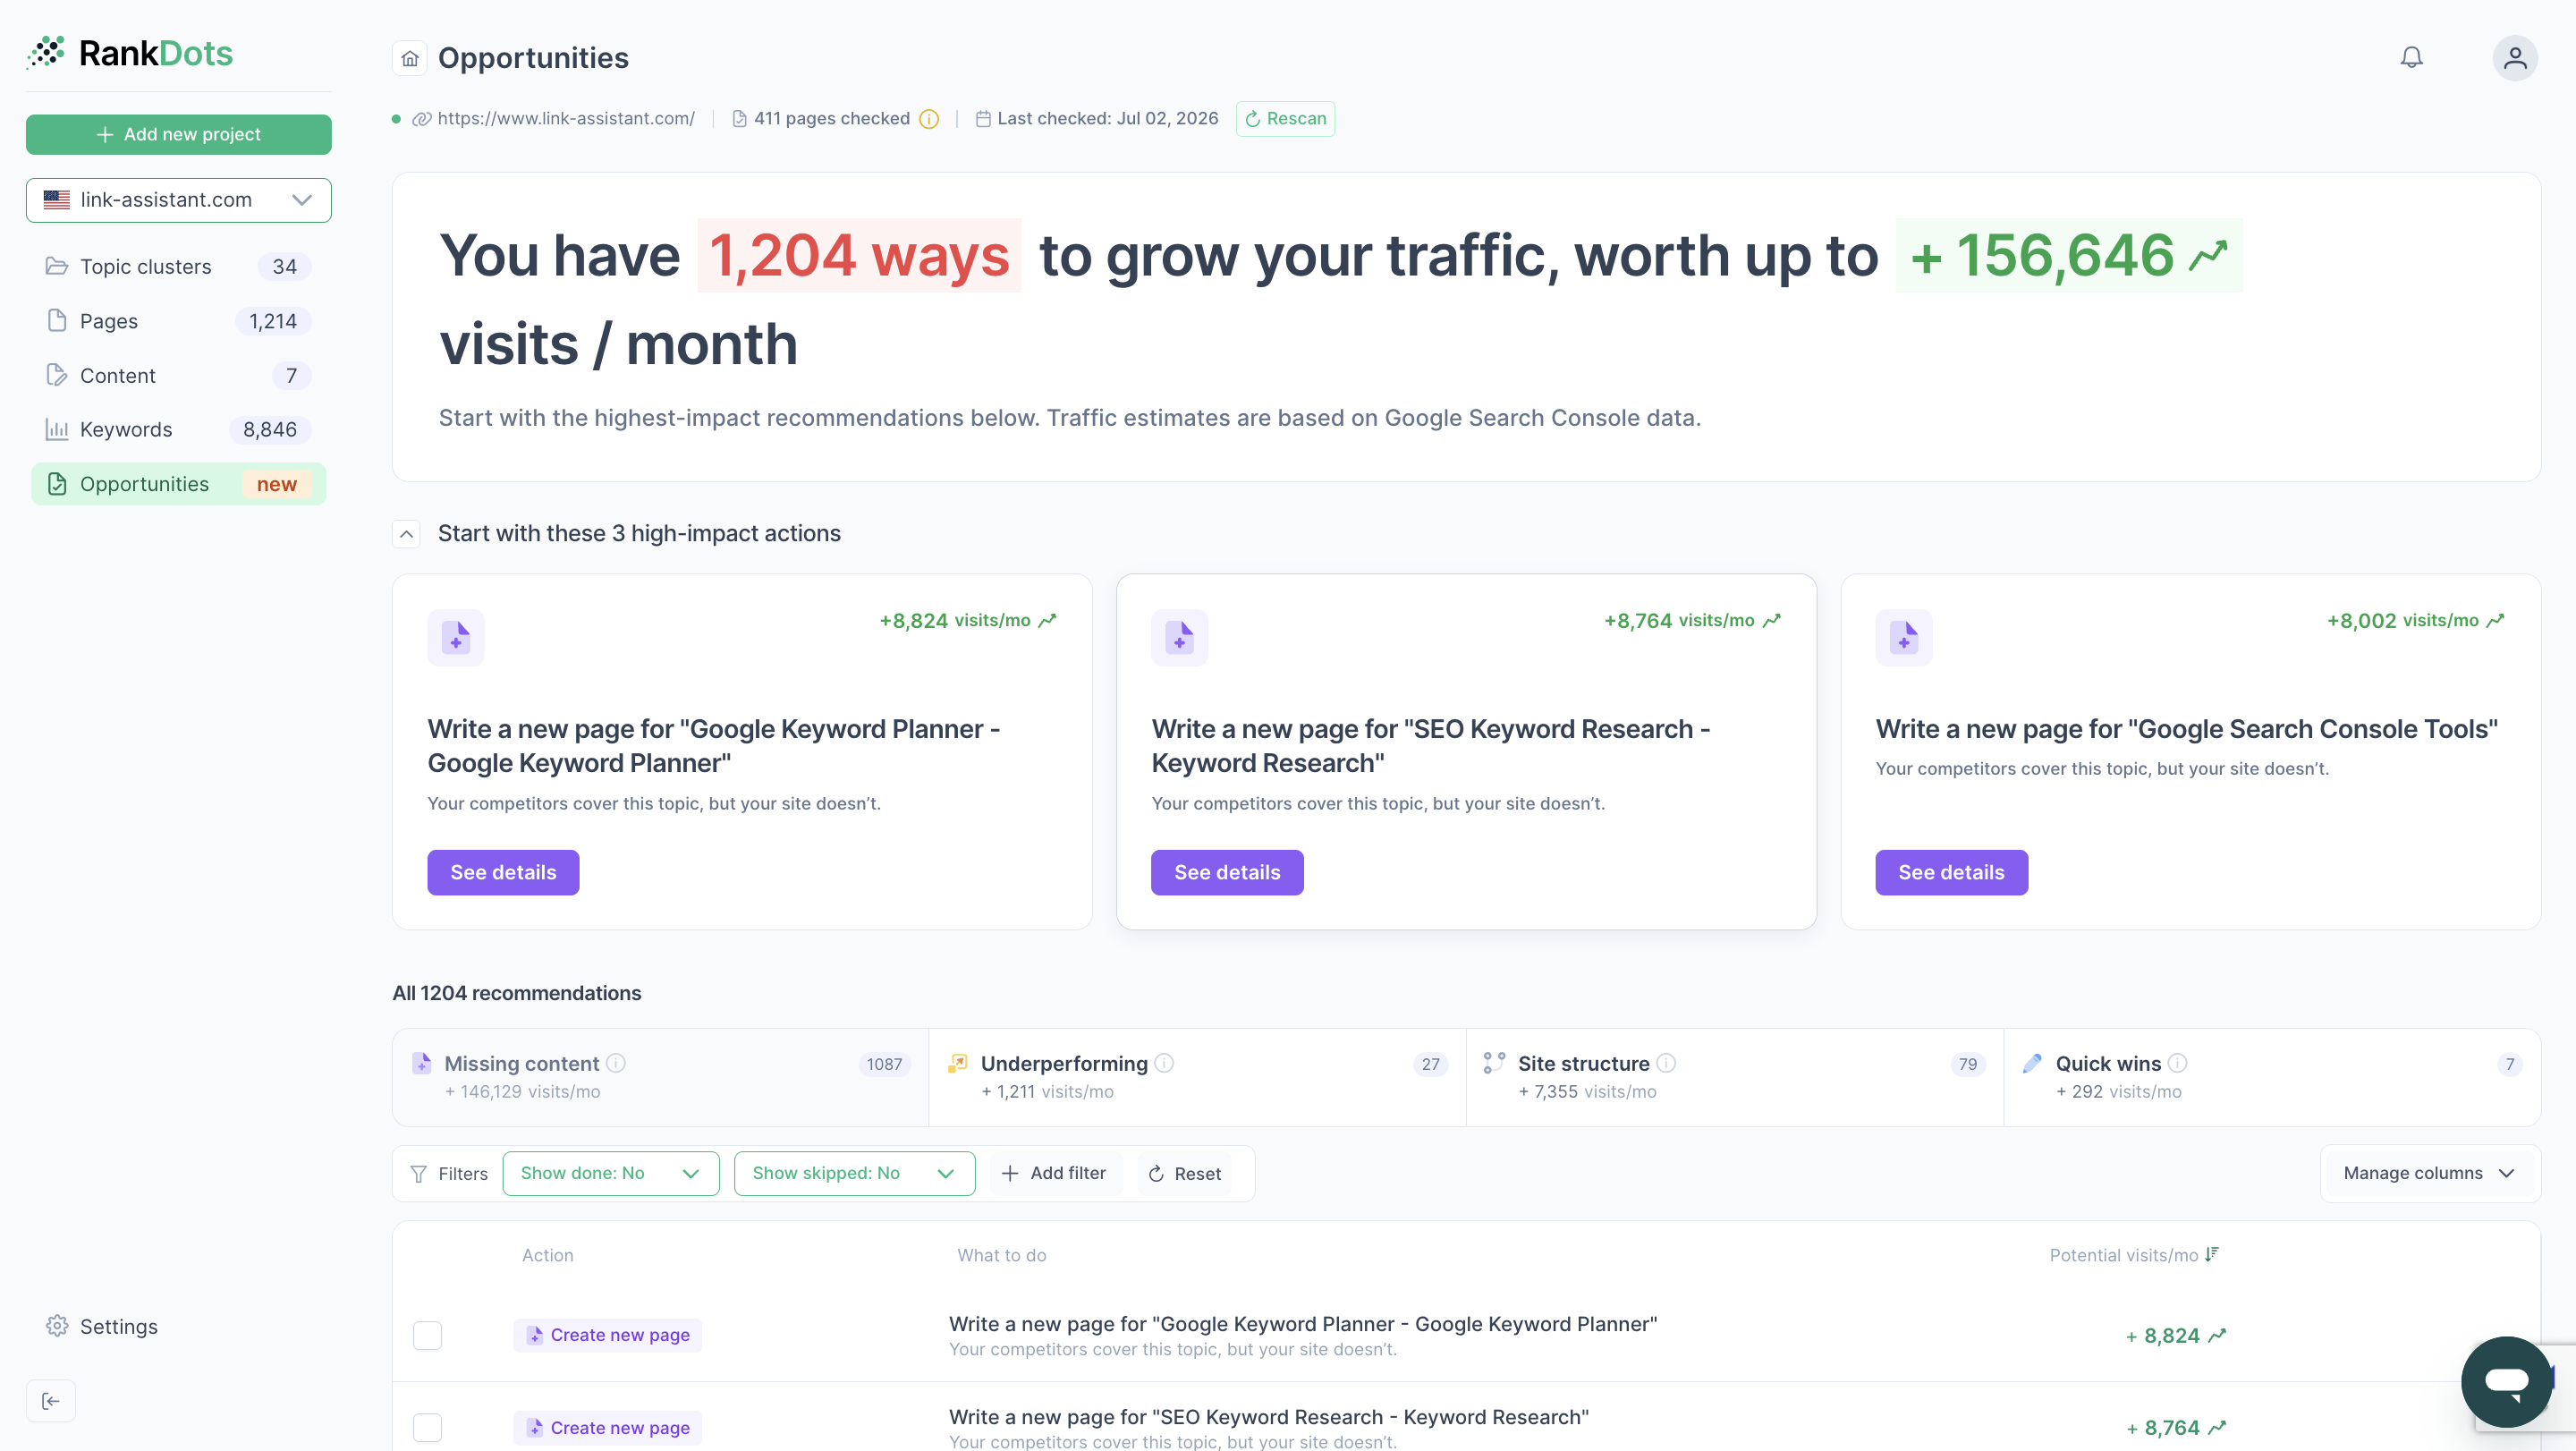Open the chat support bubble
Viewport: 2576px width, 1451px height.
[2506, 1381]
